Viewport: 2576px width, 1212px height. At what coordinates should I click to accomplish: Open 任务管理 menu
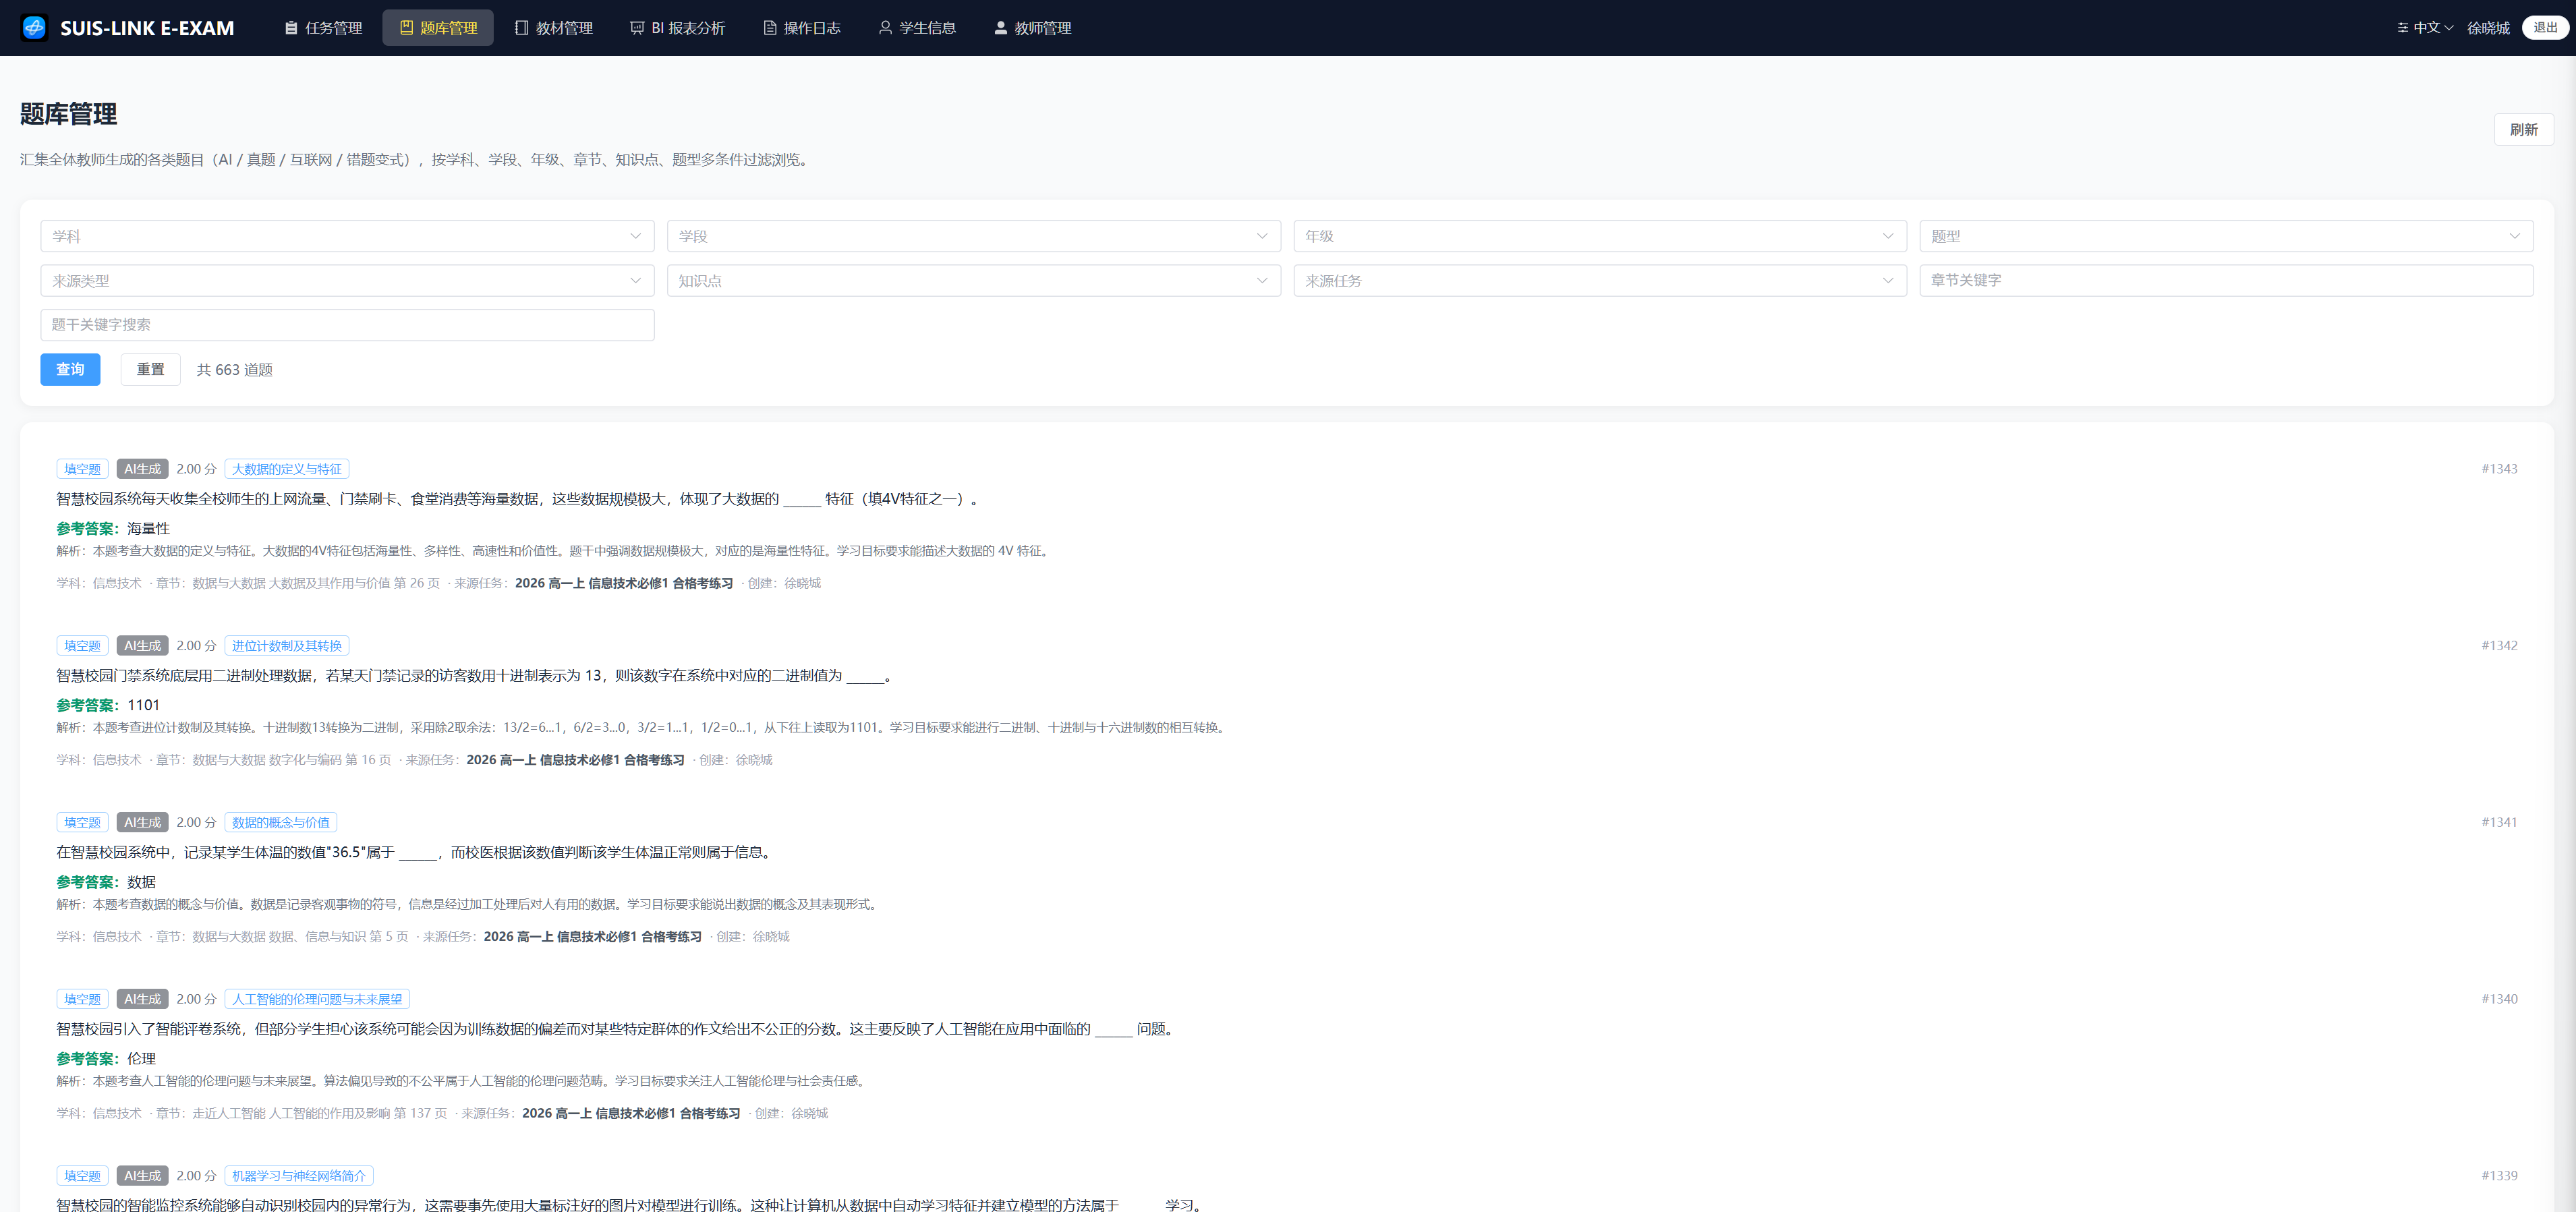(x=323, y=28)
